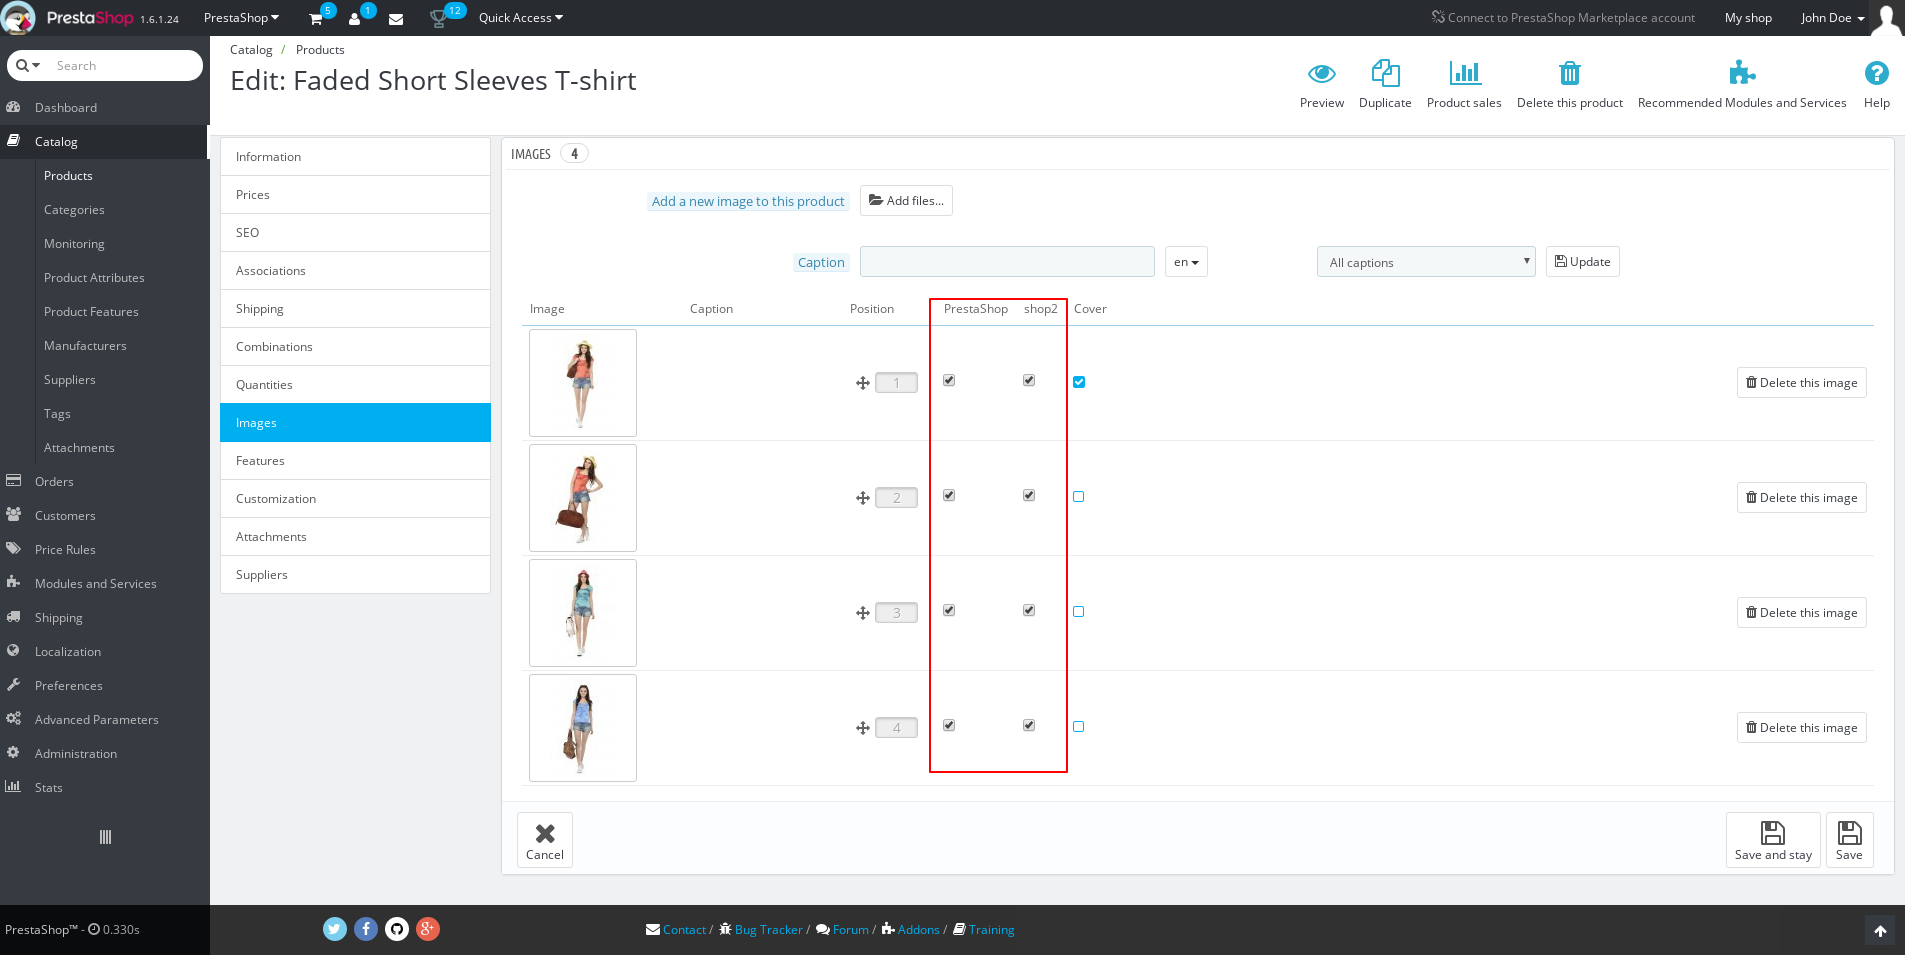Switch to the Combinations tab
This screenshot has height=955, width=1905.
[274, 346]
